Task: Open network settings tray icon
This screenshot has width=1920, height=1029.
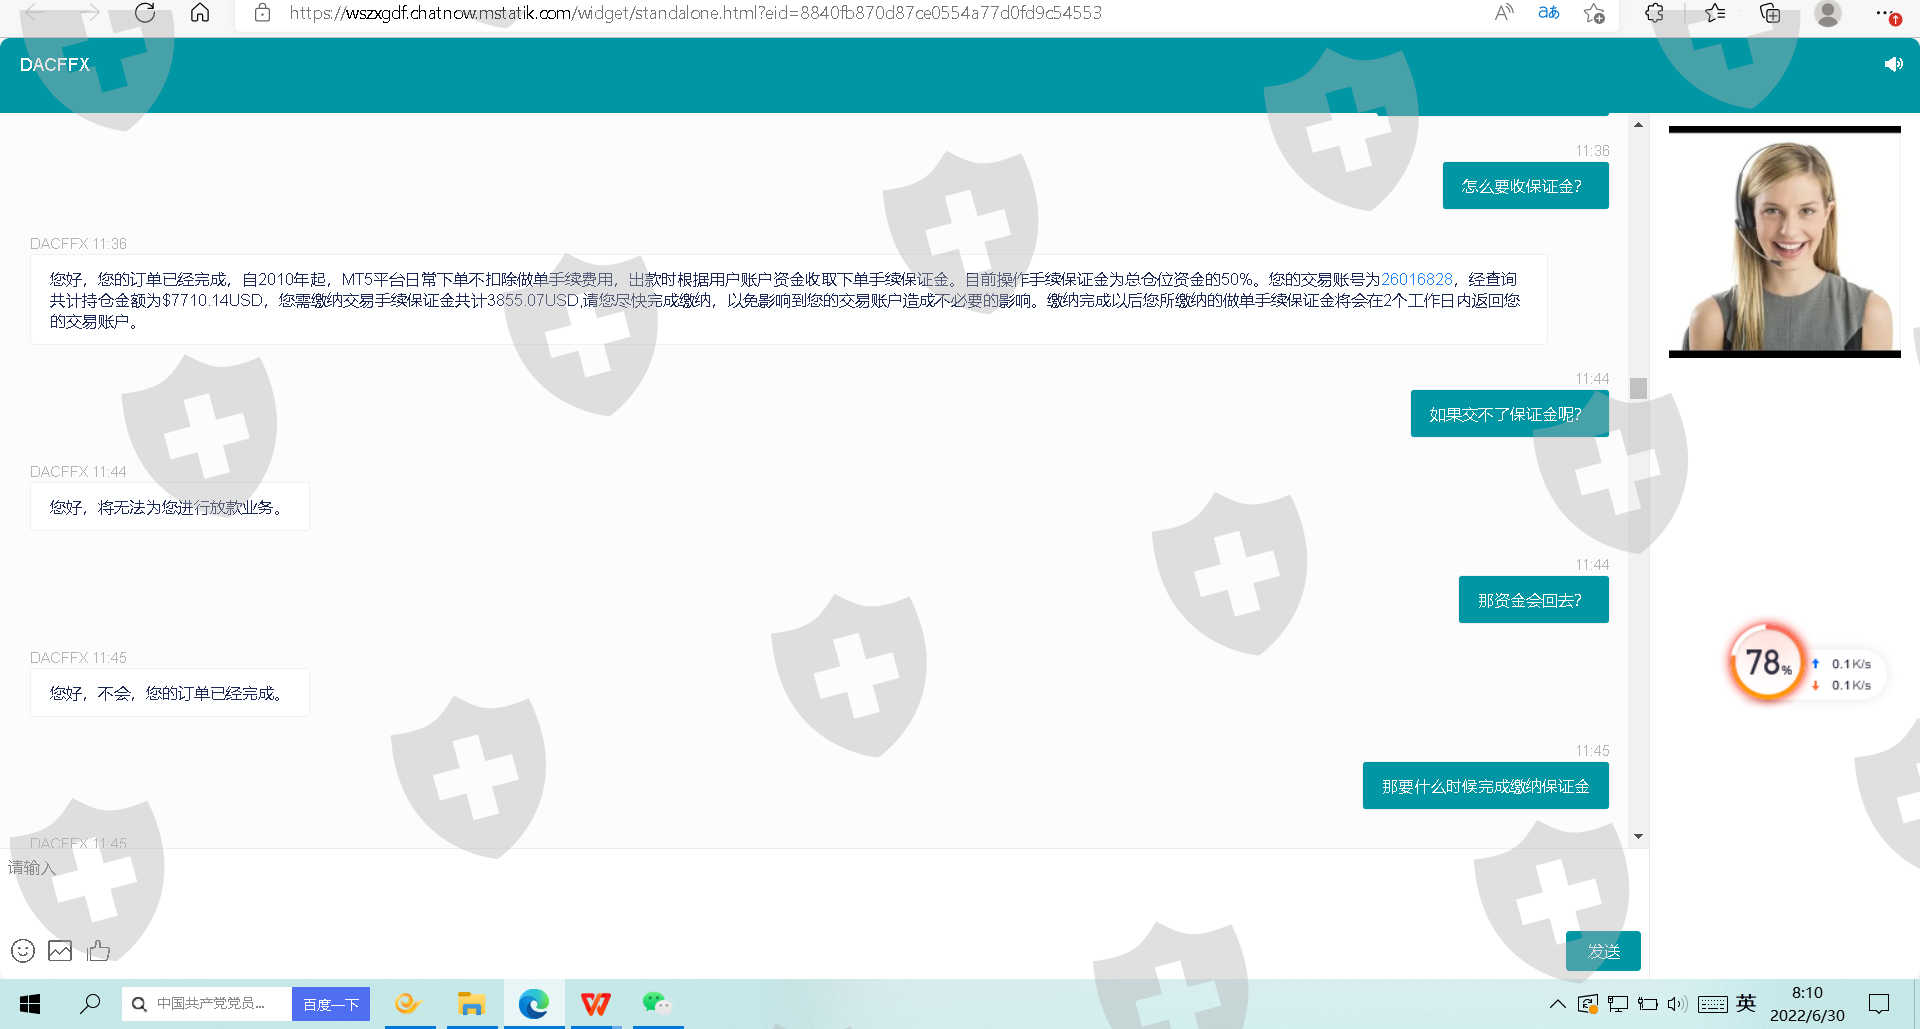Action: point(1618,1004)
